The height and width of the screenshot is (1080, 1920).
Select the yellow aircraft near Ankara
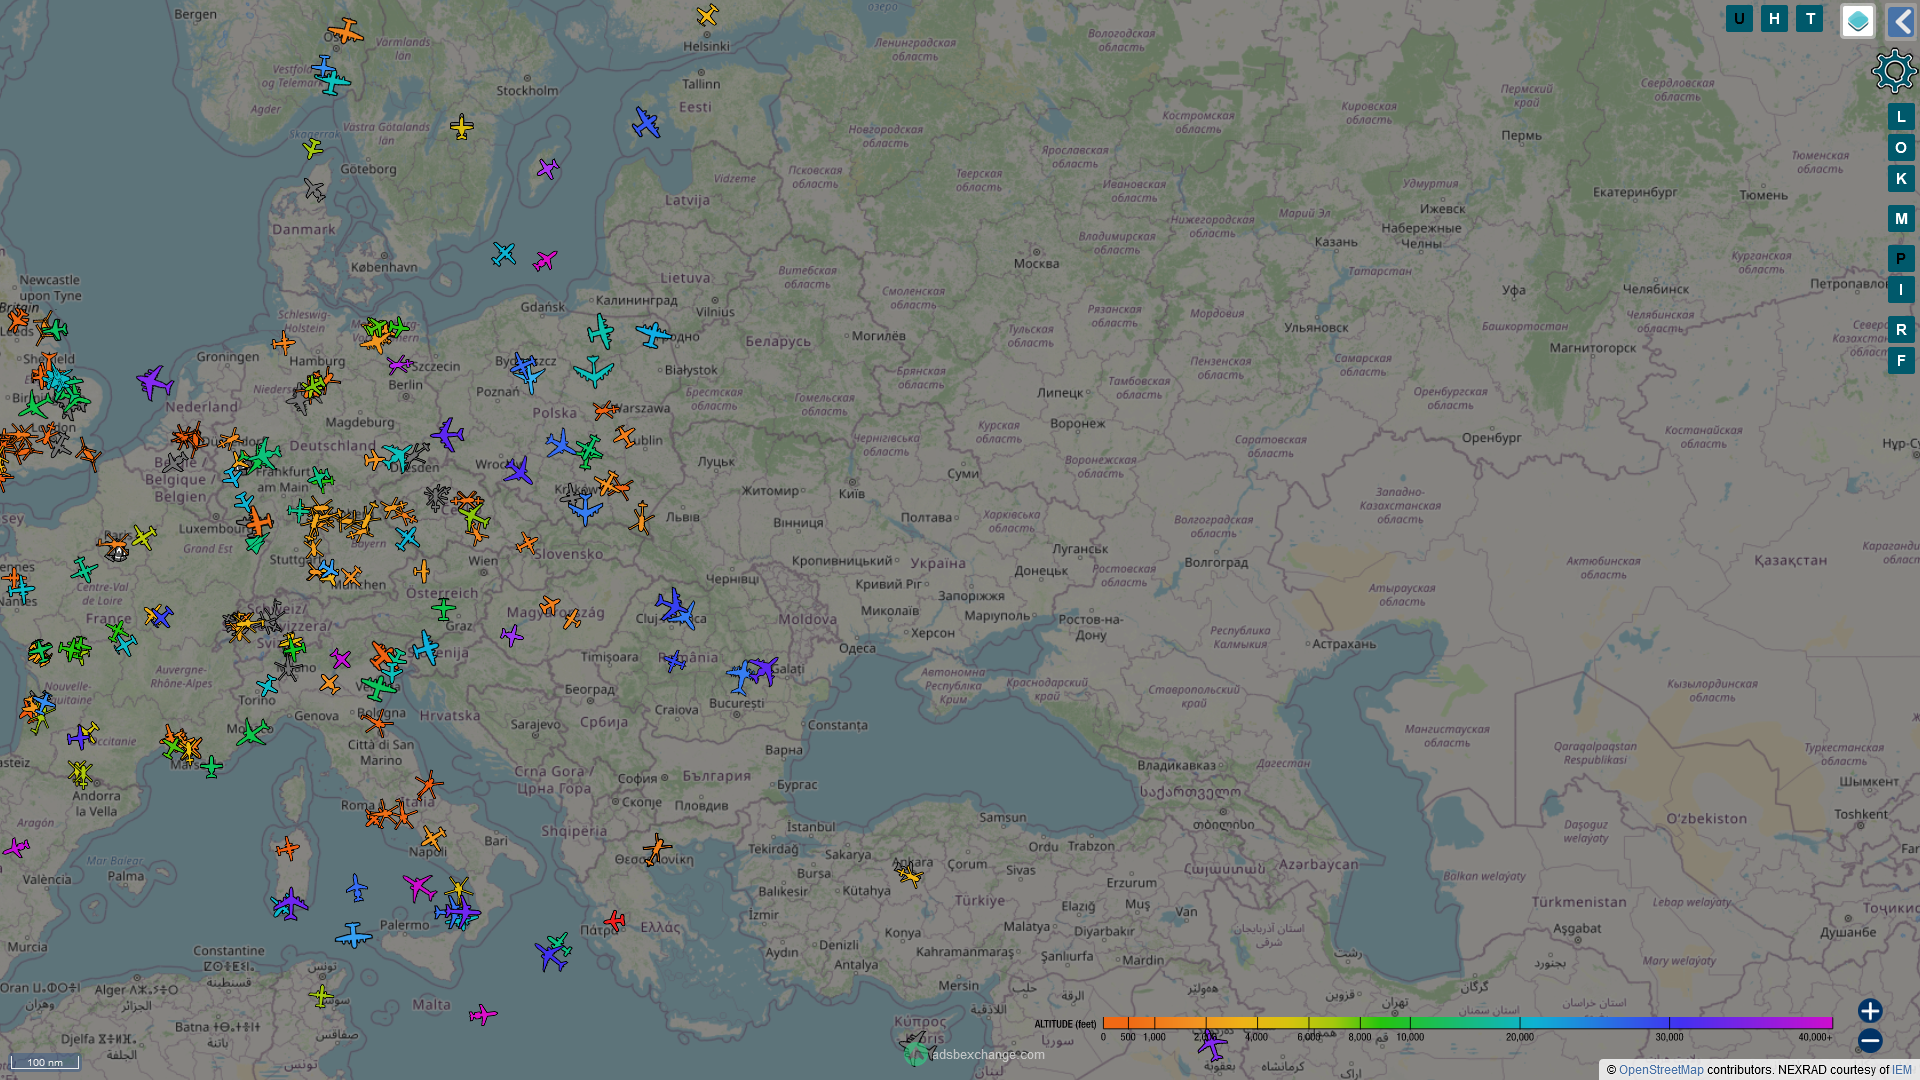click(x=909, y=876)
